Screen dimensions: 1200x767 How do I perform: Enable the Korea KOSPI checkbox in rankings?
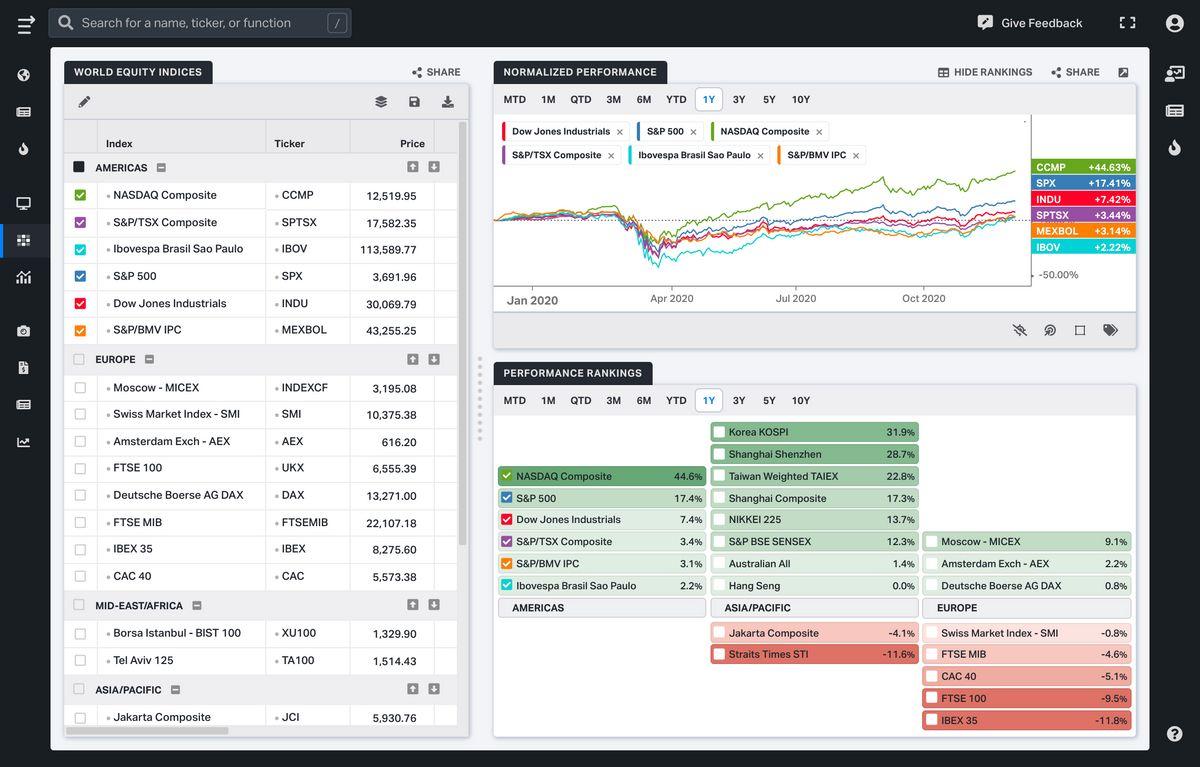[719, 432]
